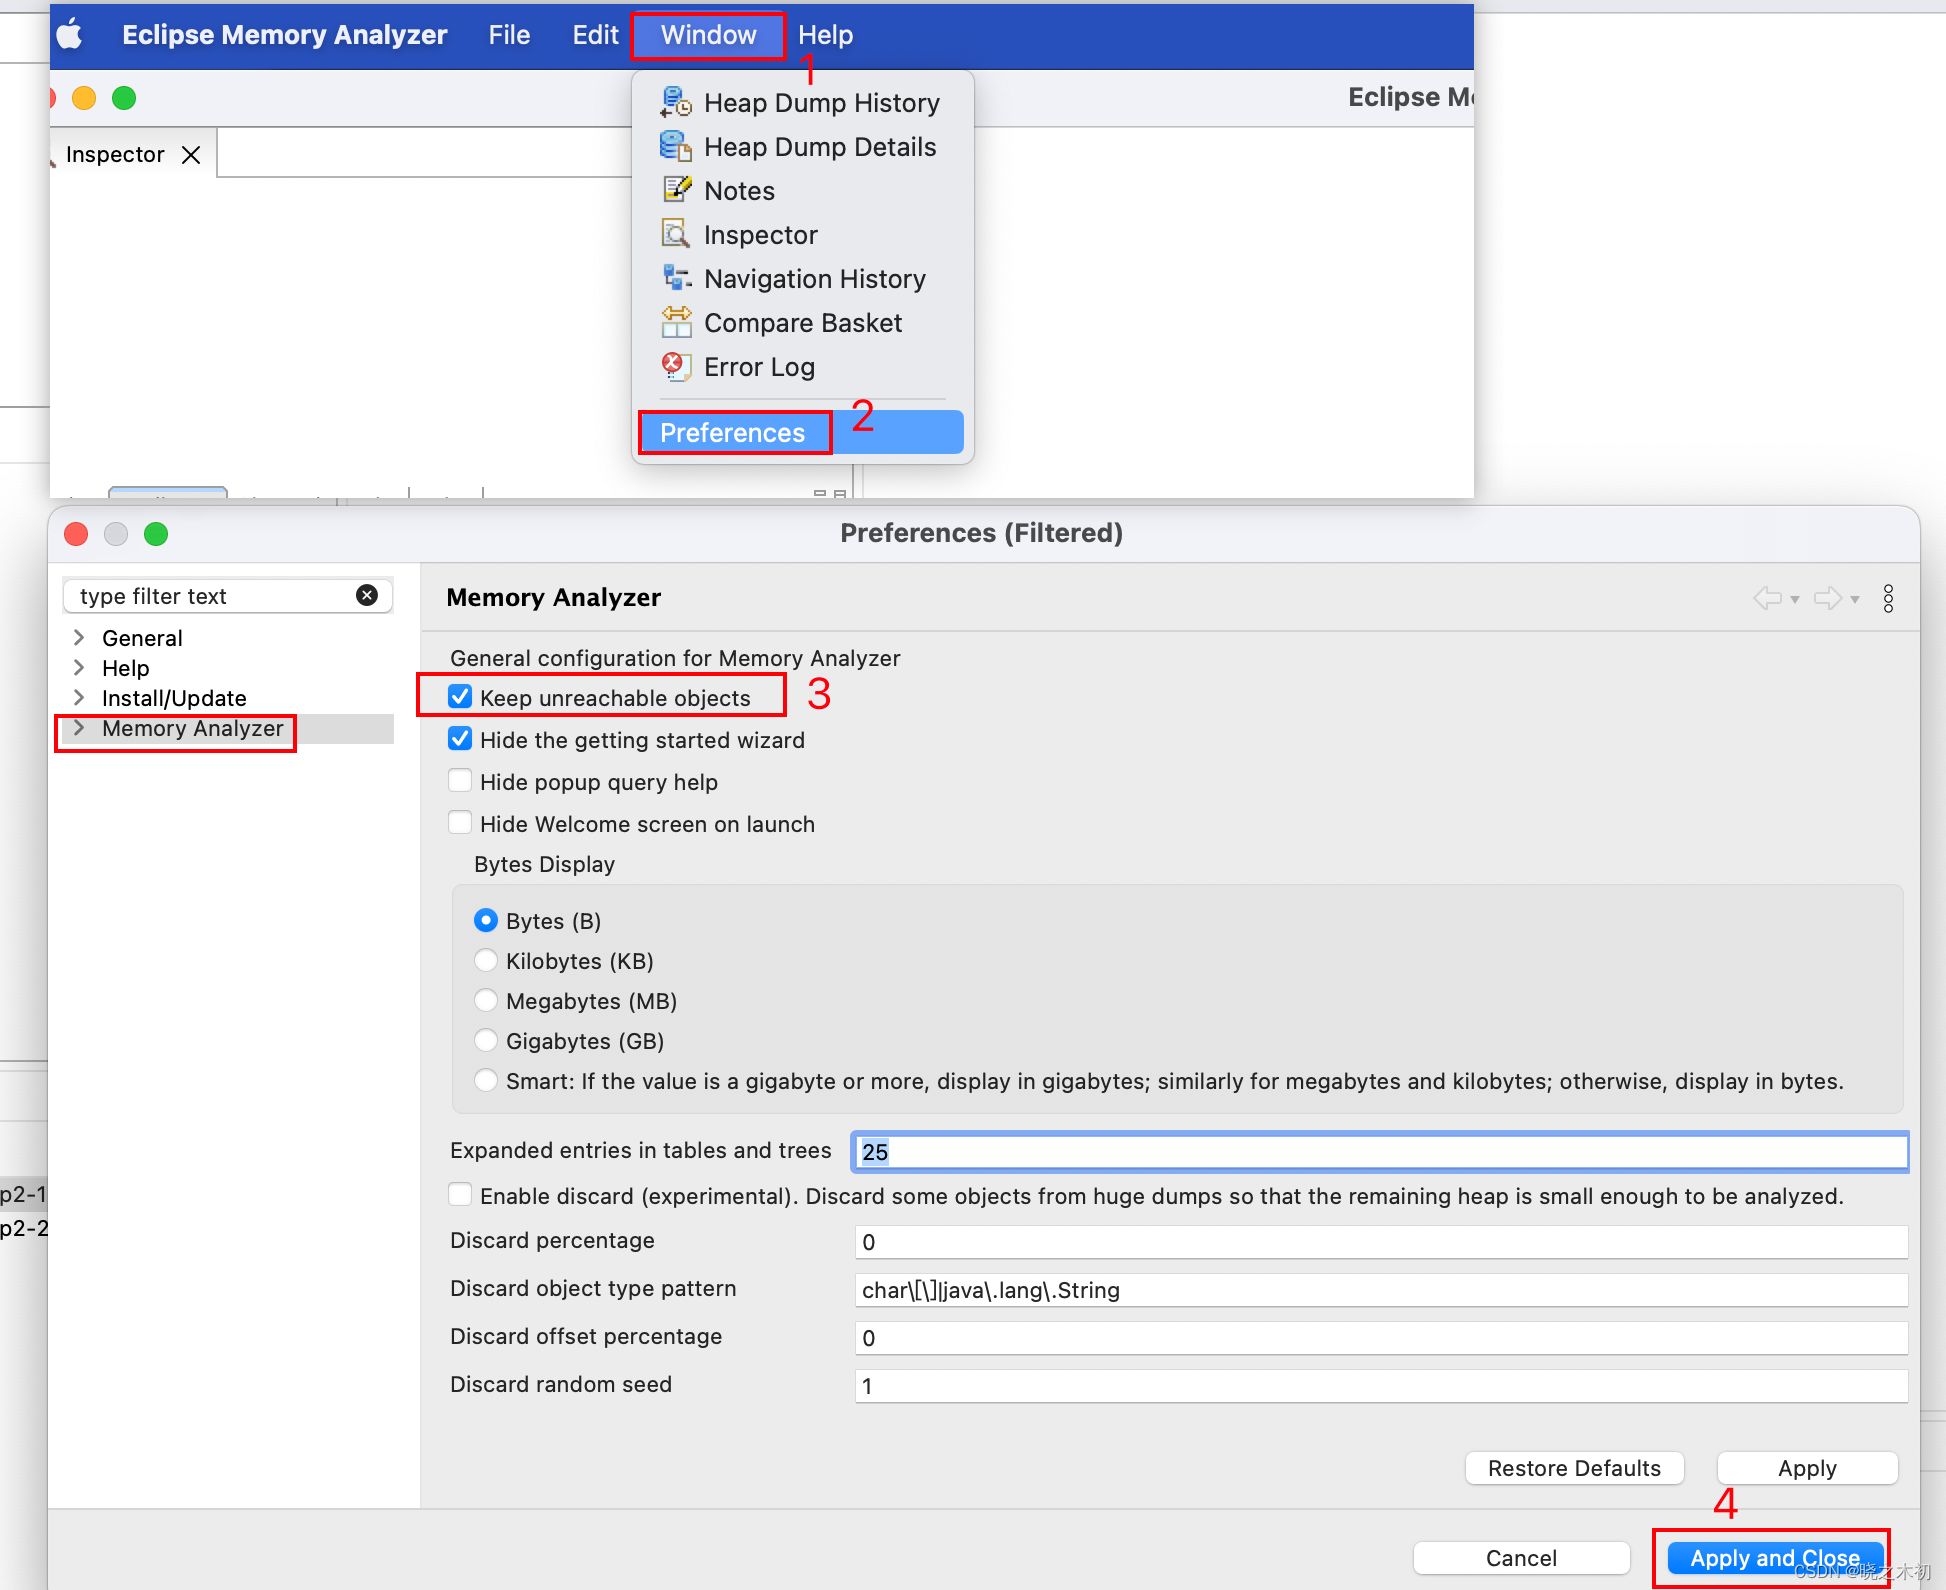This screenshot has width=1946, height=1590.
Task: Select Memory Analyzer in the preferences tree
Action: click(192, 728)
